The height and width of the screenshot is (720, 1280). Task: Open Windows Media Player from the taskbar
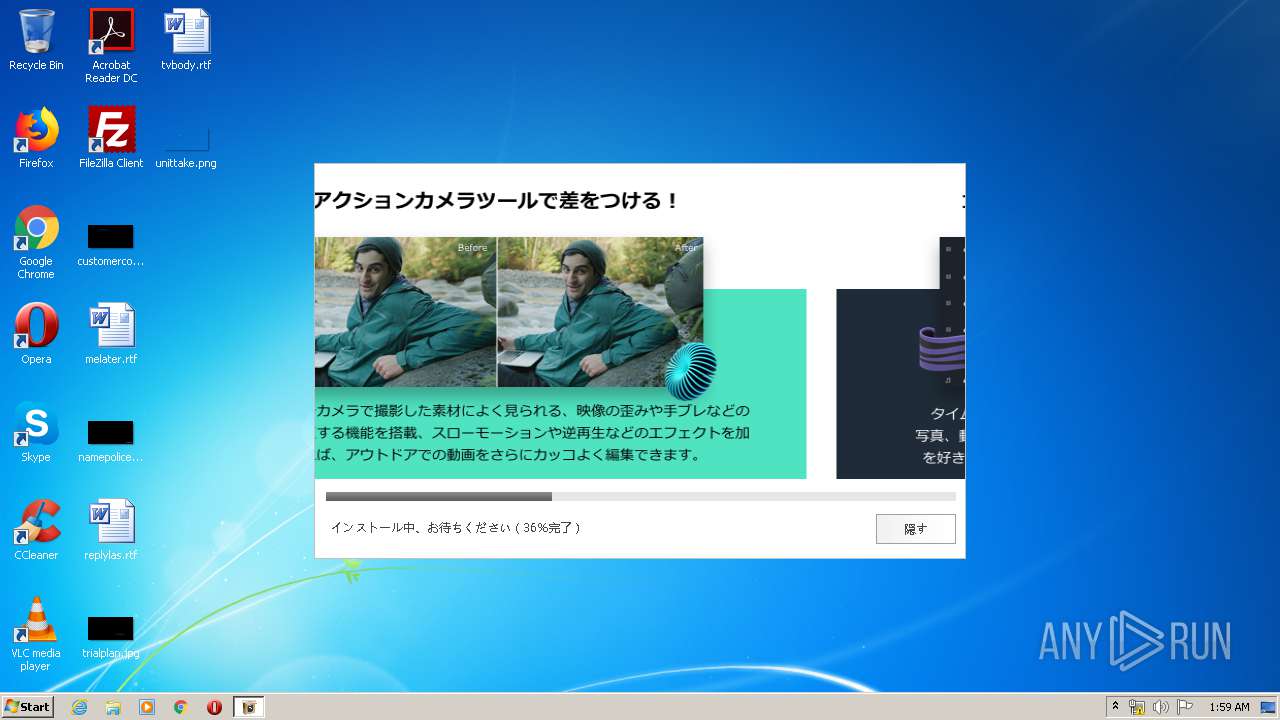click(x=147, y=707)
